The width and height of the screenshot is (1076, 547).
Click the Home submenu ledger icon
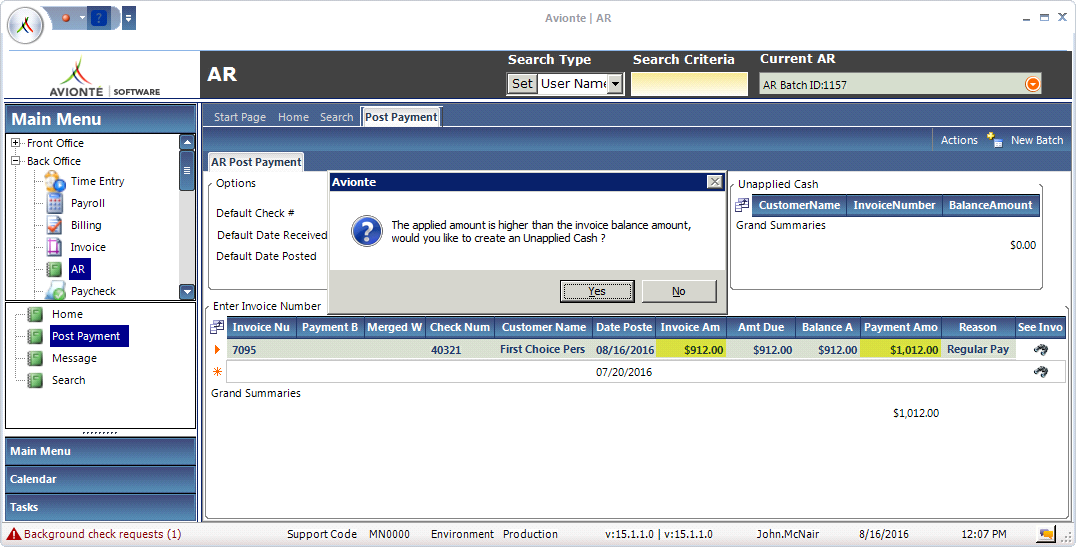35,314
